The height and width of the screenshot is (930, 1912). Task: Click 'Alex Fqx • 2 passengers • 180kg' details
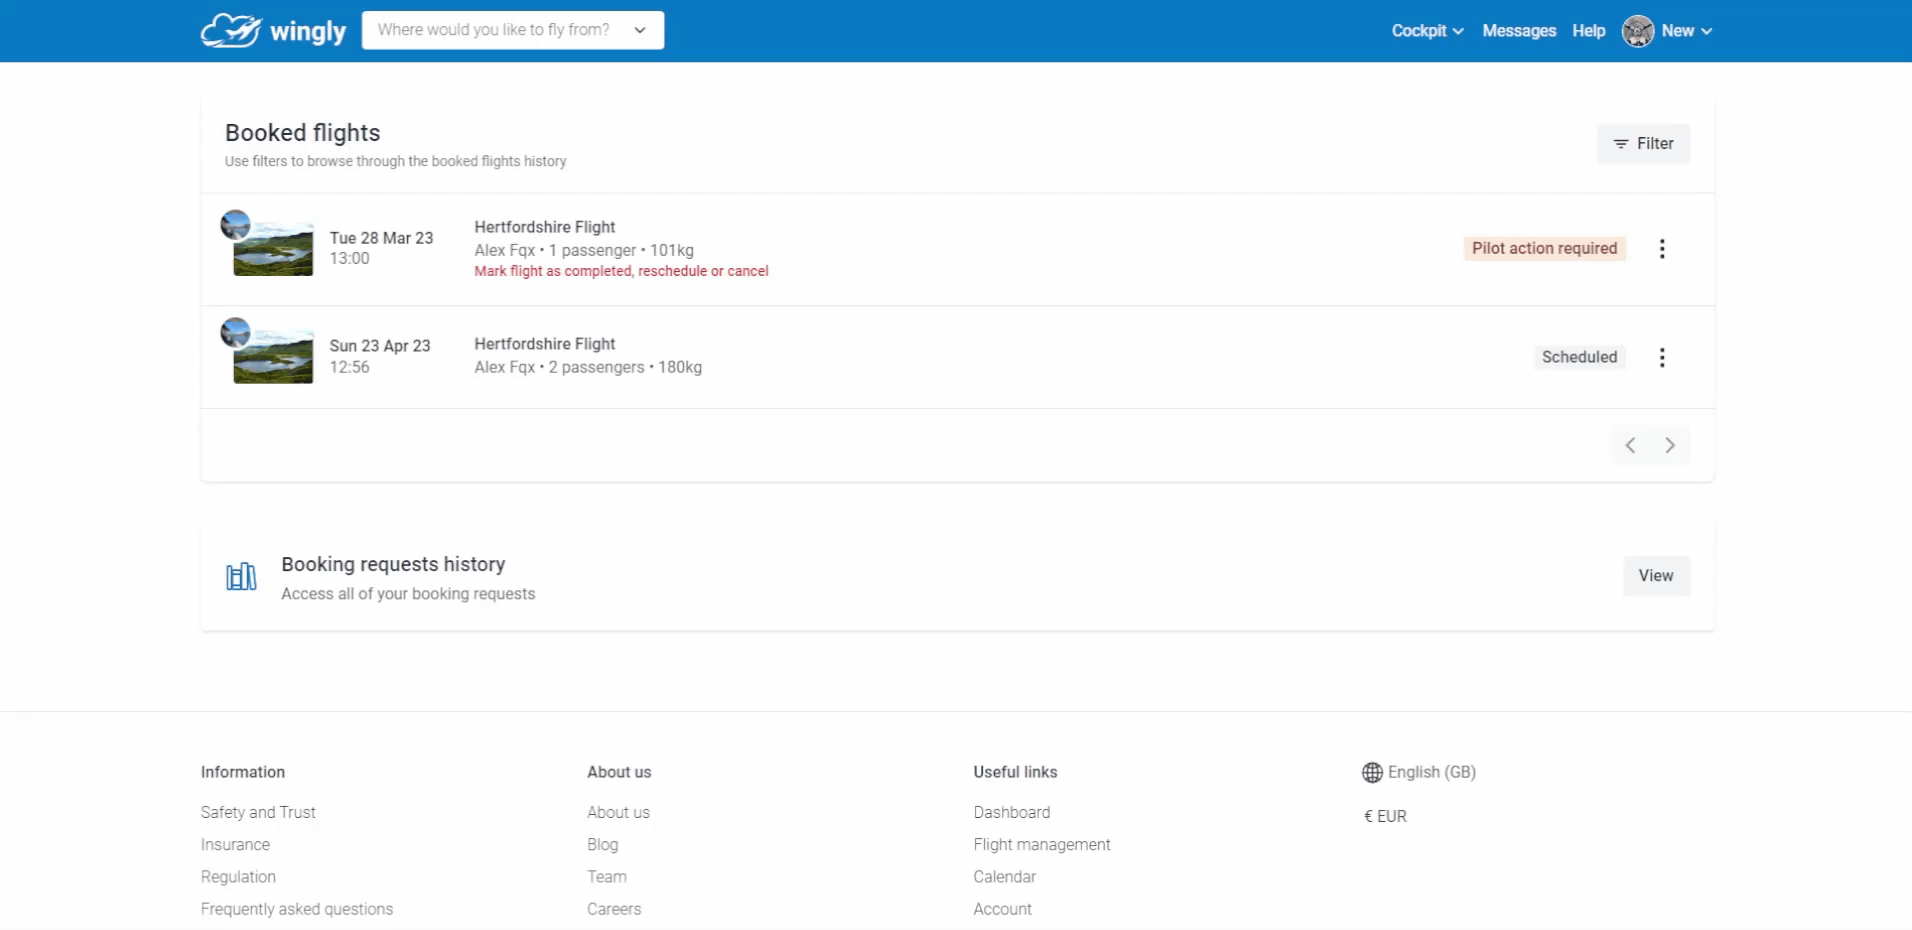[588, 367]
